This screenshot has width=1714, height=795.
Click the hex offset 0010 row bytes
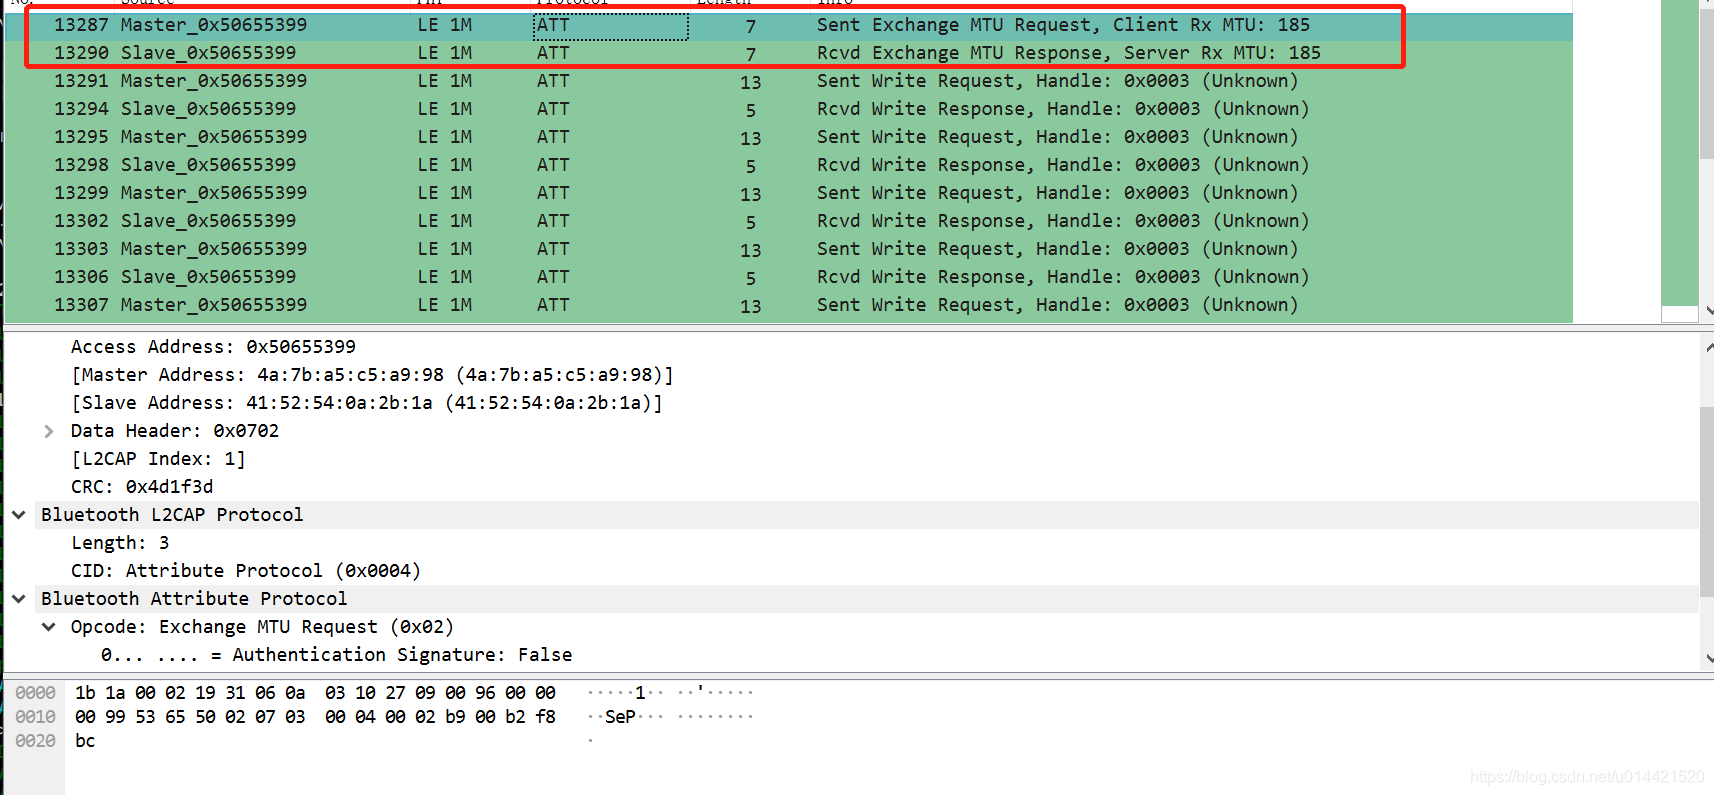coord(315,717)
